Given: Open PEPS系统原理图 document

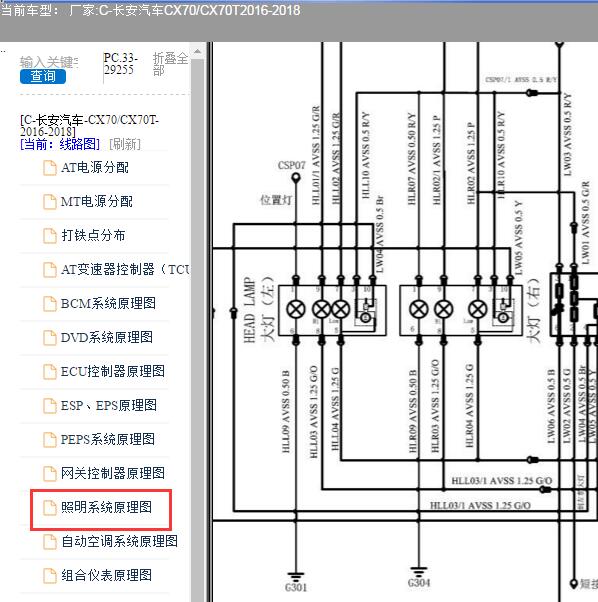Looking at the screenshot, I should pyautogui.click(x=108, y=439).
